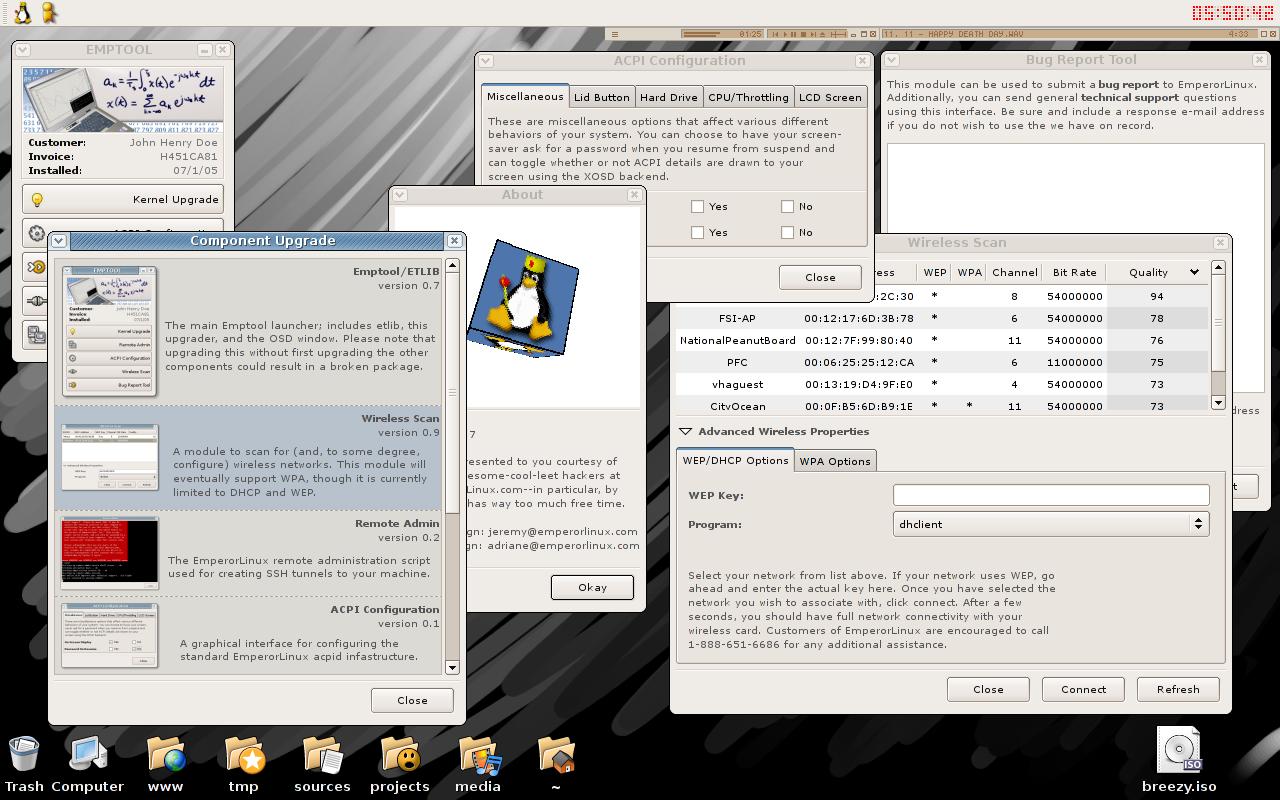The width and height of the screenshot is (1280, 800).
Task: Click Refresh in Wireless Scan
Action: [x=1178, y=689]
